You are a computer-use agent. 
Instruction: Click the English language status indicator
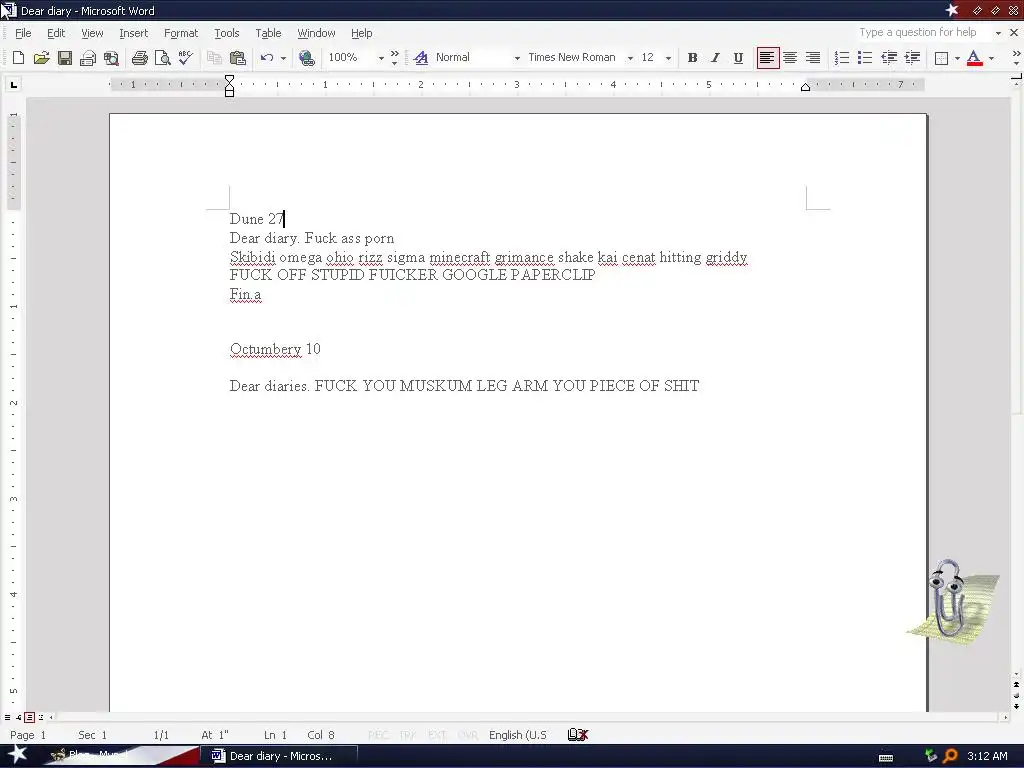[518, 735]
